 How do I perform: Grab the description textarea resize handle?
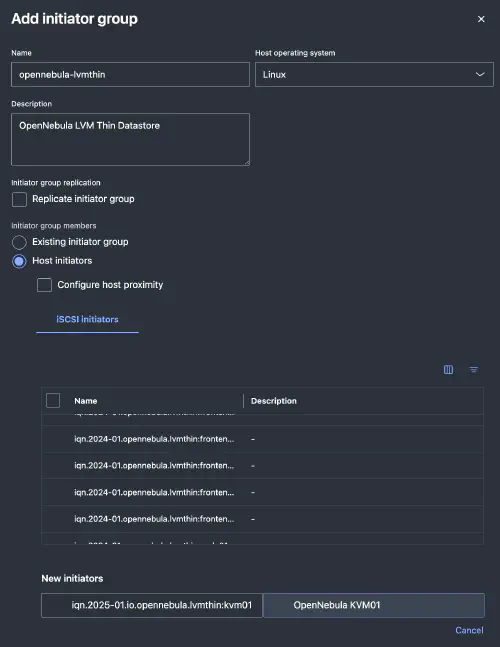tap(247, 163)
